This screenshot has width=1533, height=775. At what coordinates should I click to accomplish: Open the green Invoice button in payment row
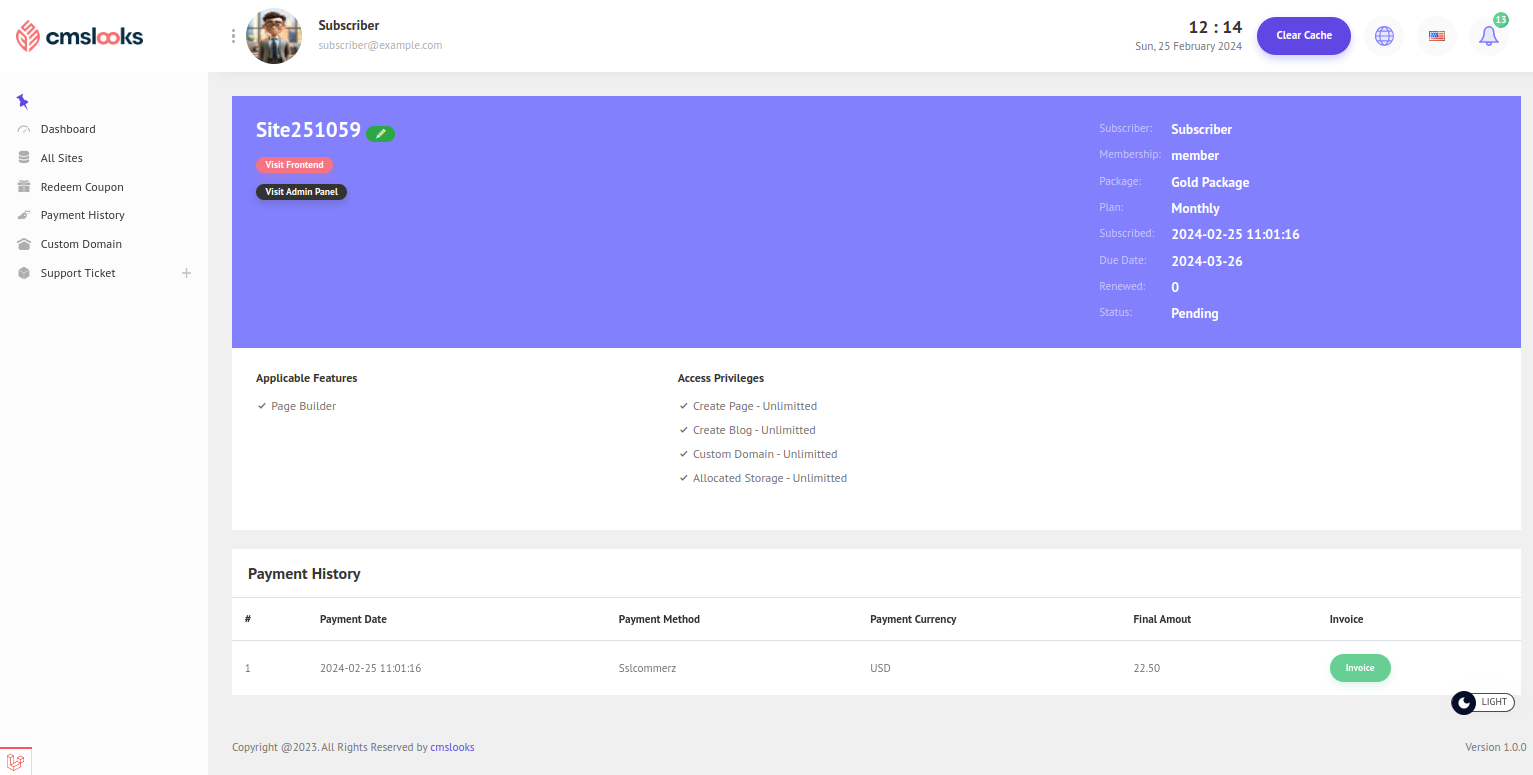click(x=1359, y=668)
